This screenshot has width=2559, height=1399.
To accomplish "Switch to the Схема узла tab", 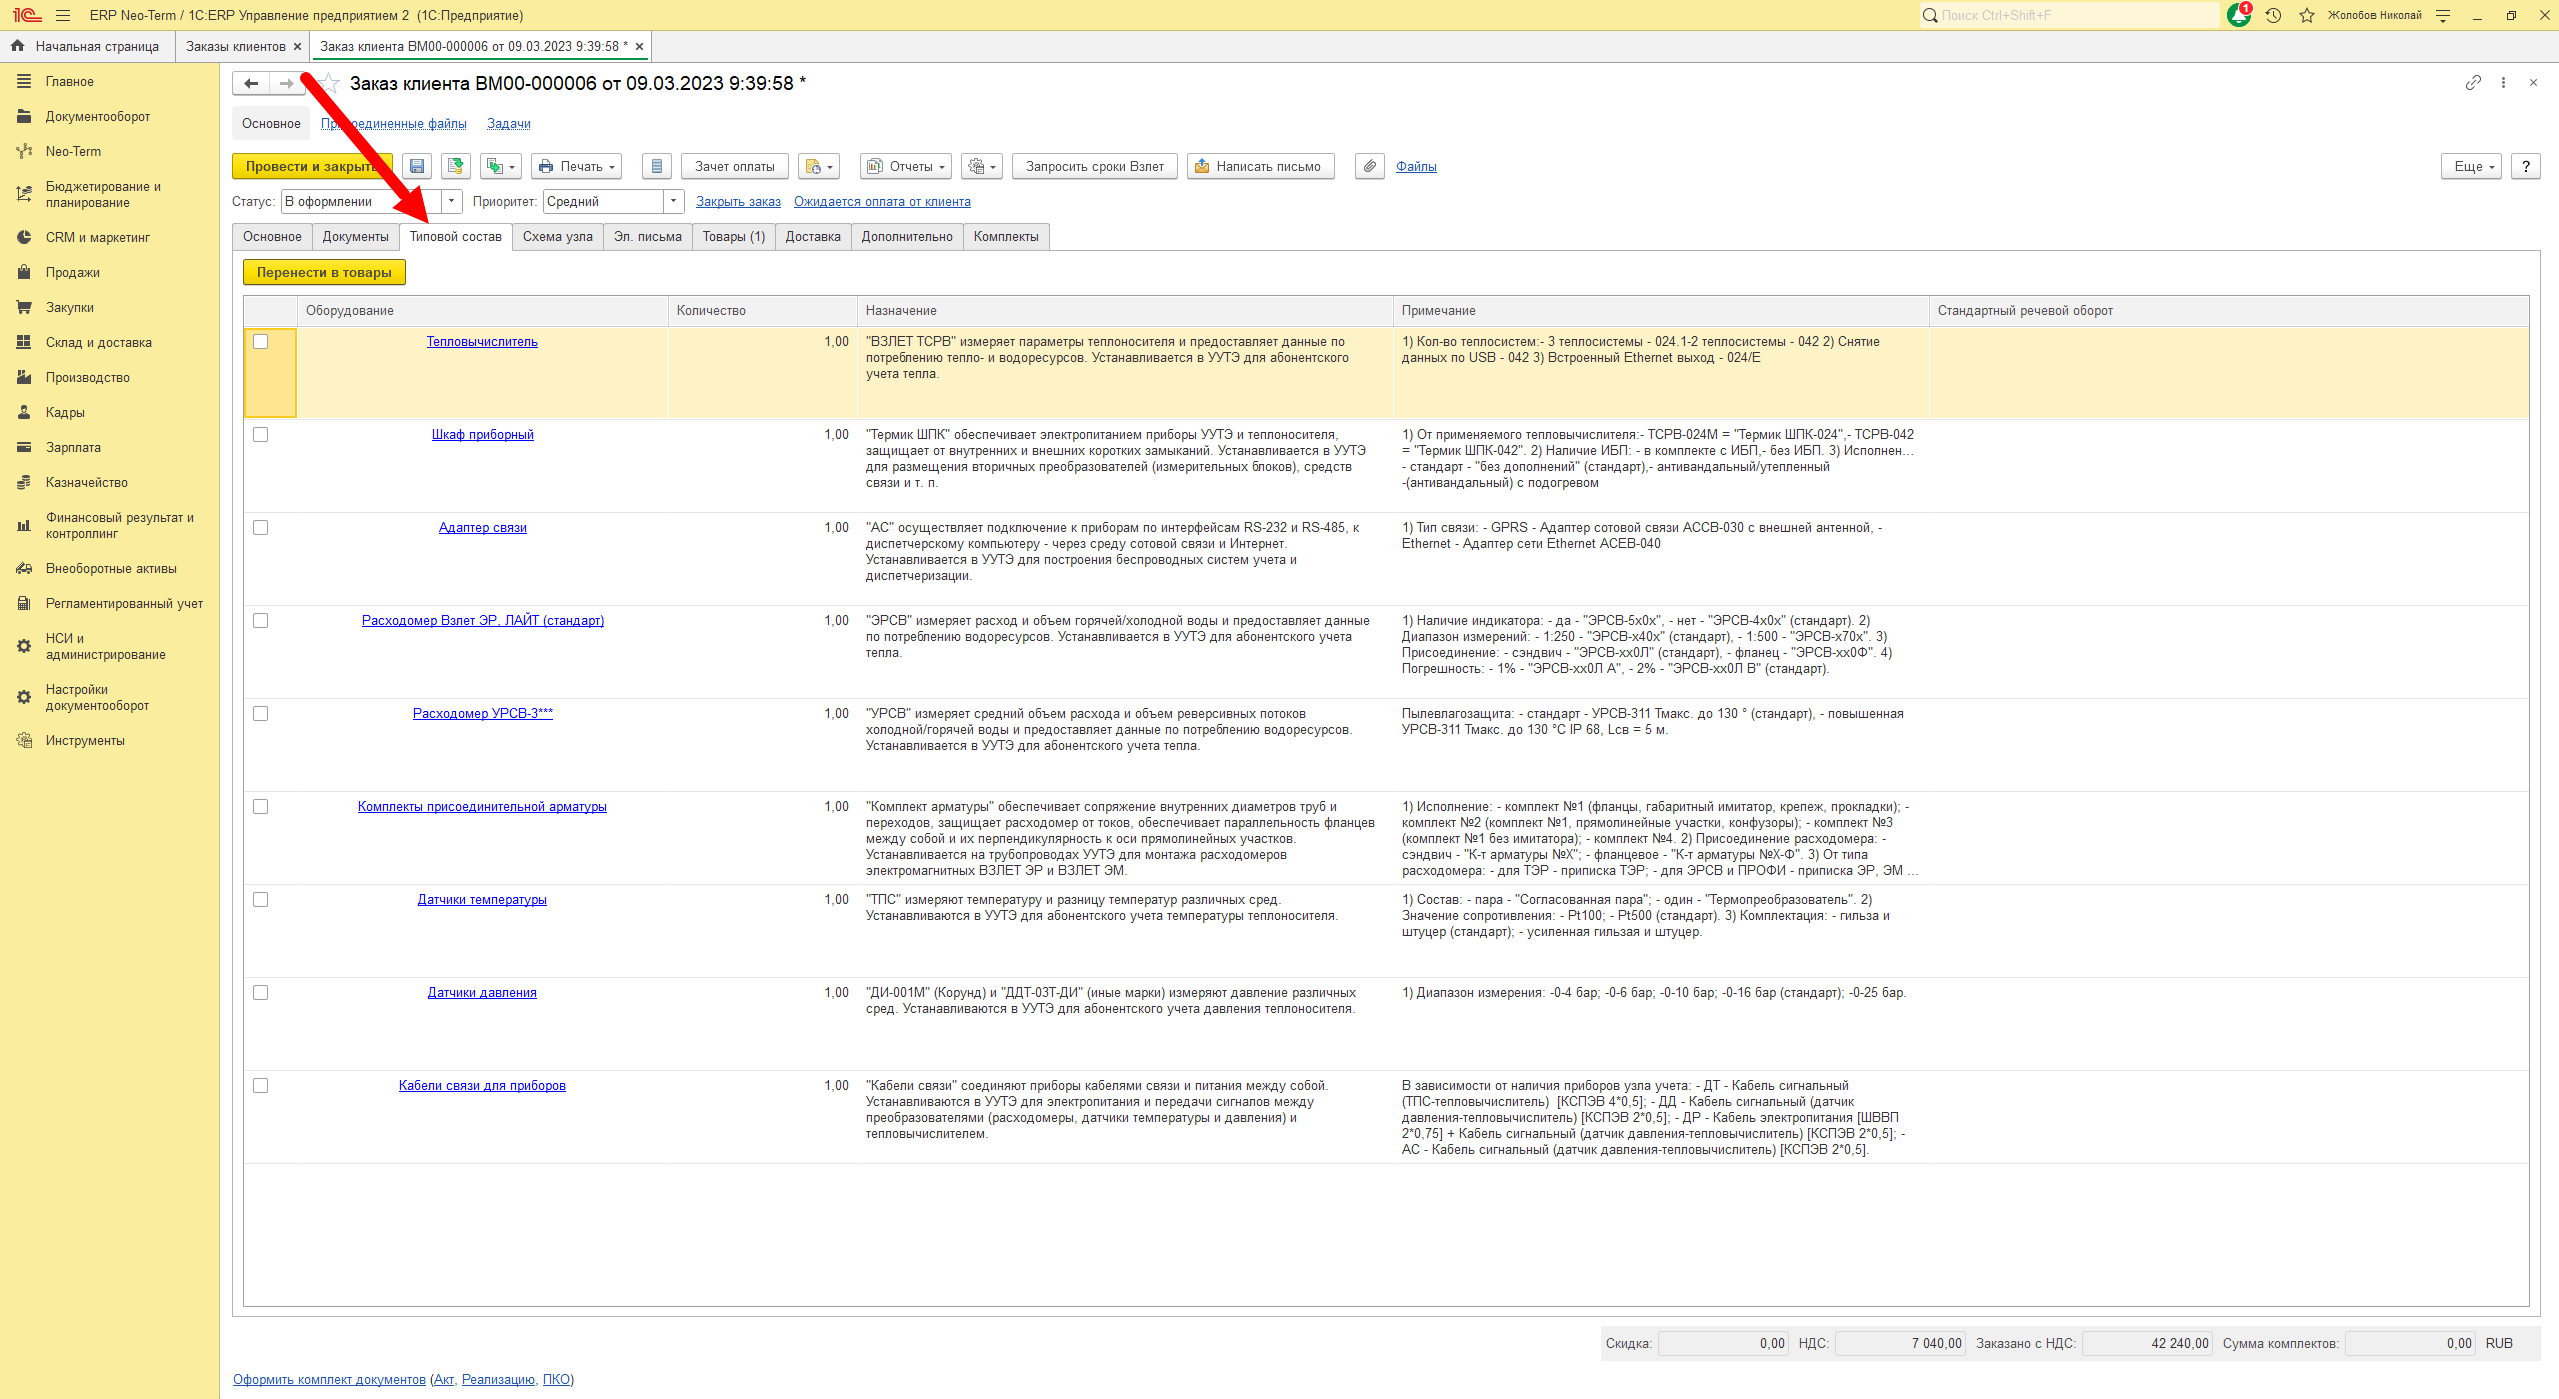I will click(x=558, y=237).
